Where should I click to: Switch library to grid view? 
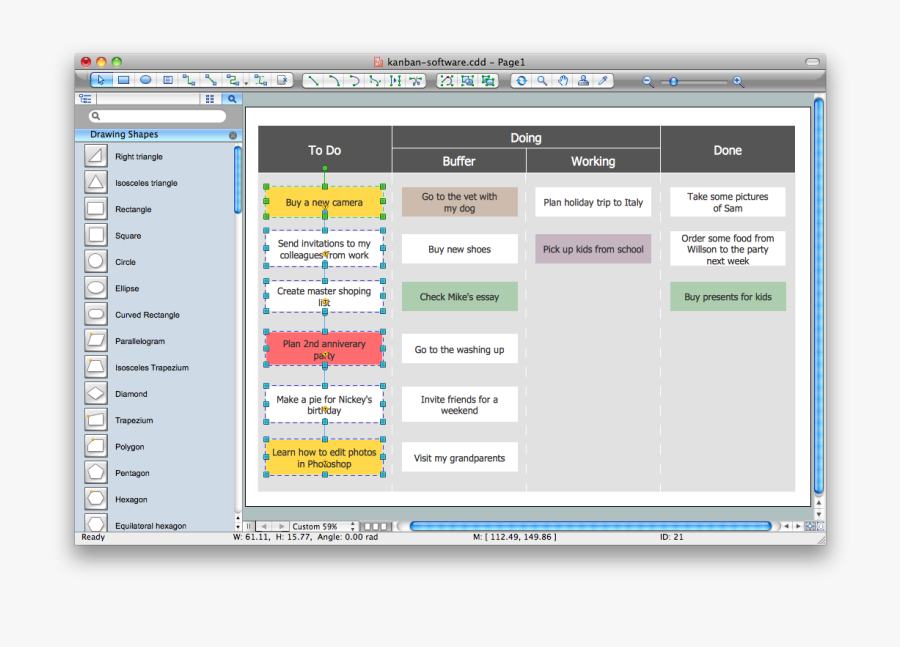210,99
